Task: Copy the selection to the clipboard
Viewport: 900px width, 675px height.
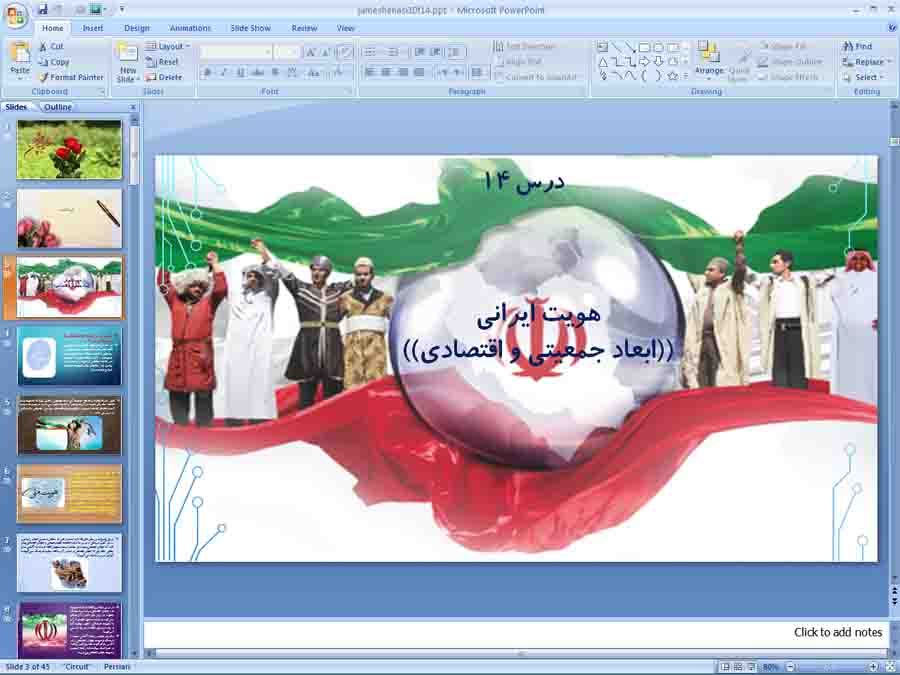Action: coord(54,61)
